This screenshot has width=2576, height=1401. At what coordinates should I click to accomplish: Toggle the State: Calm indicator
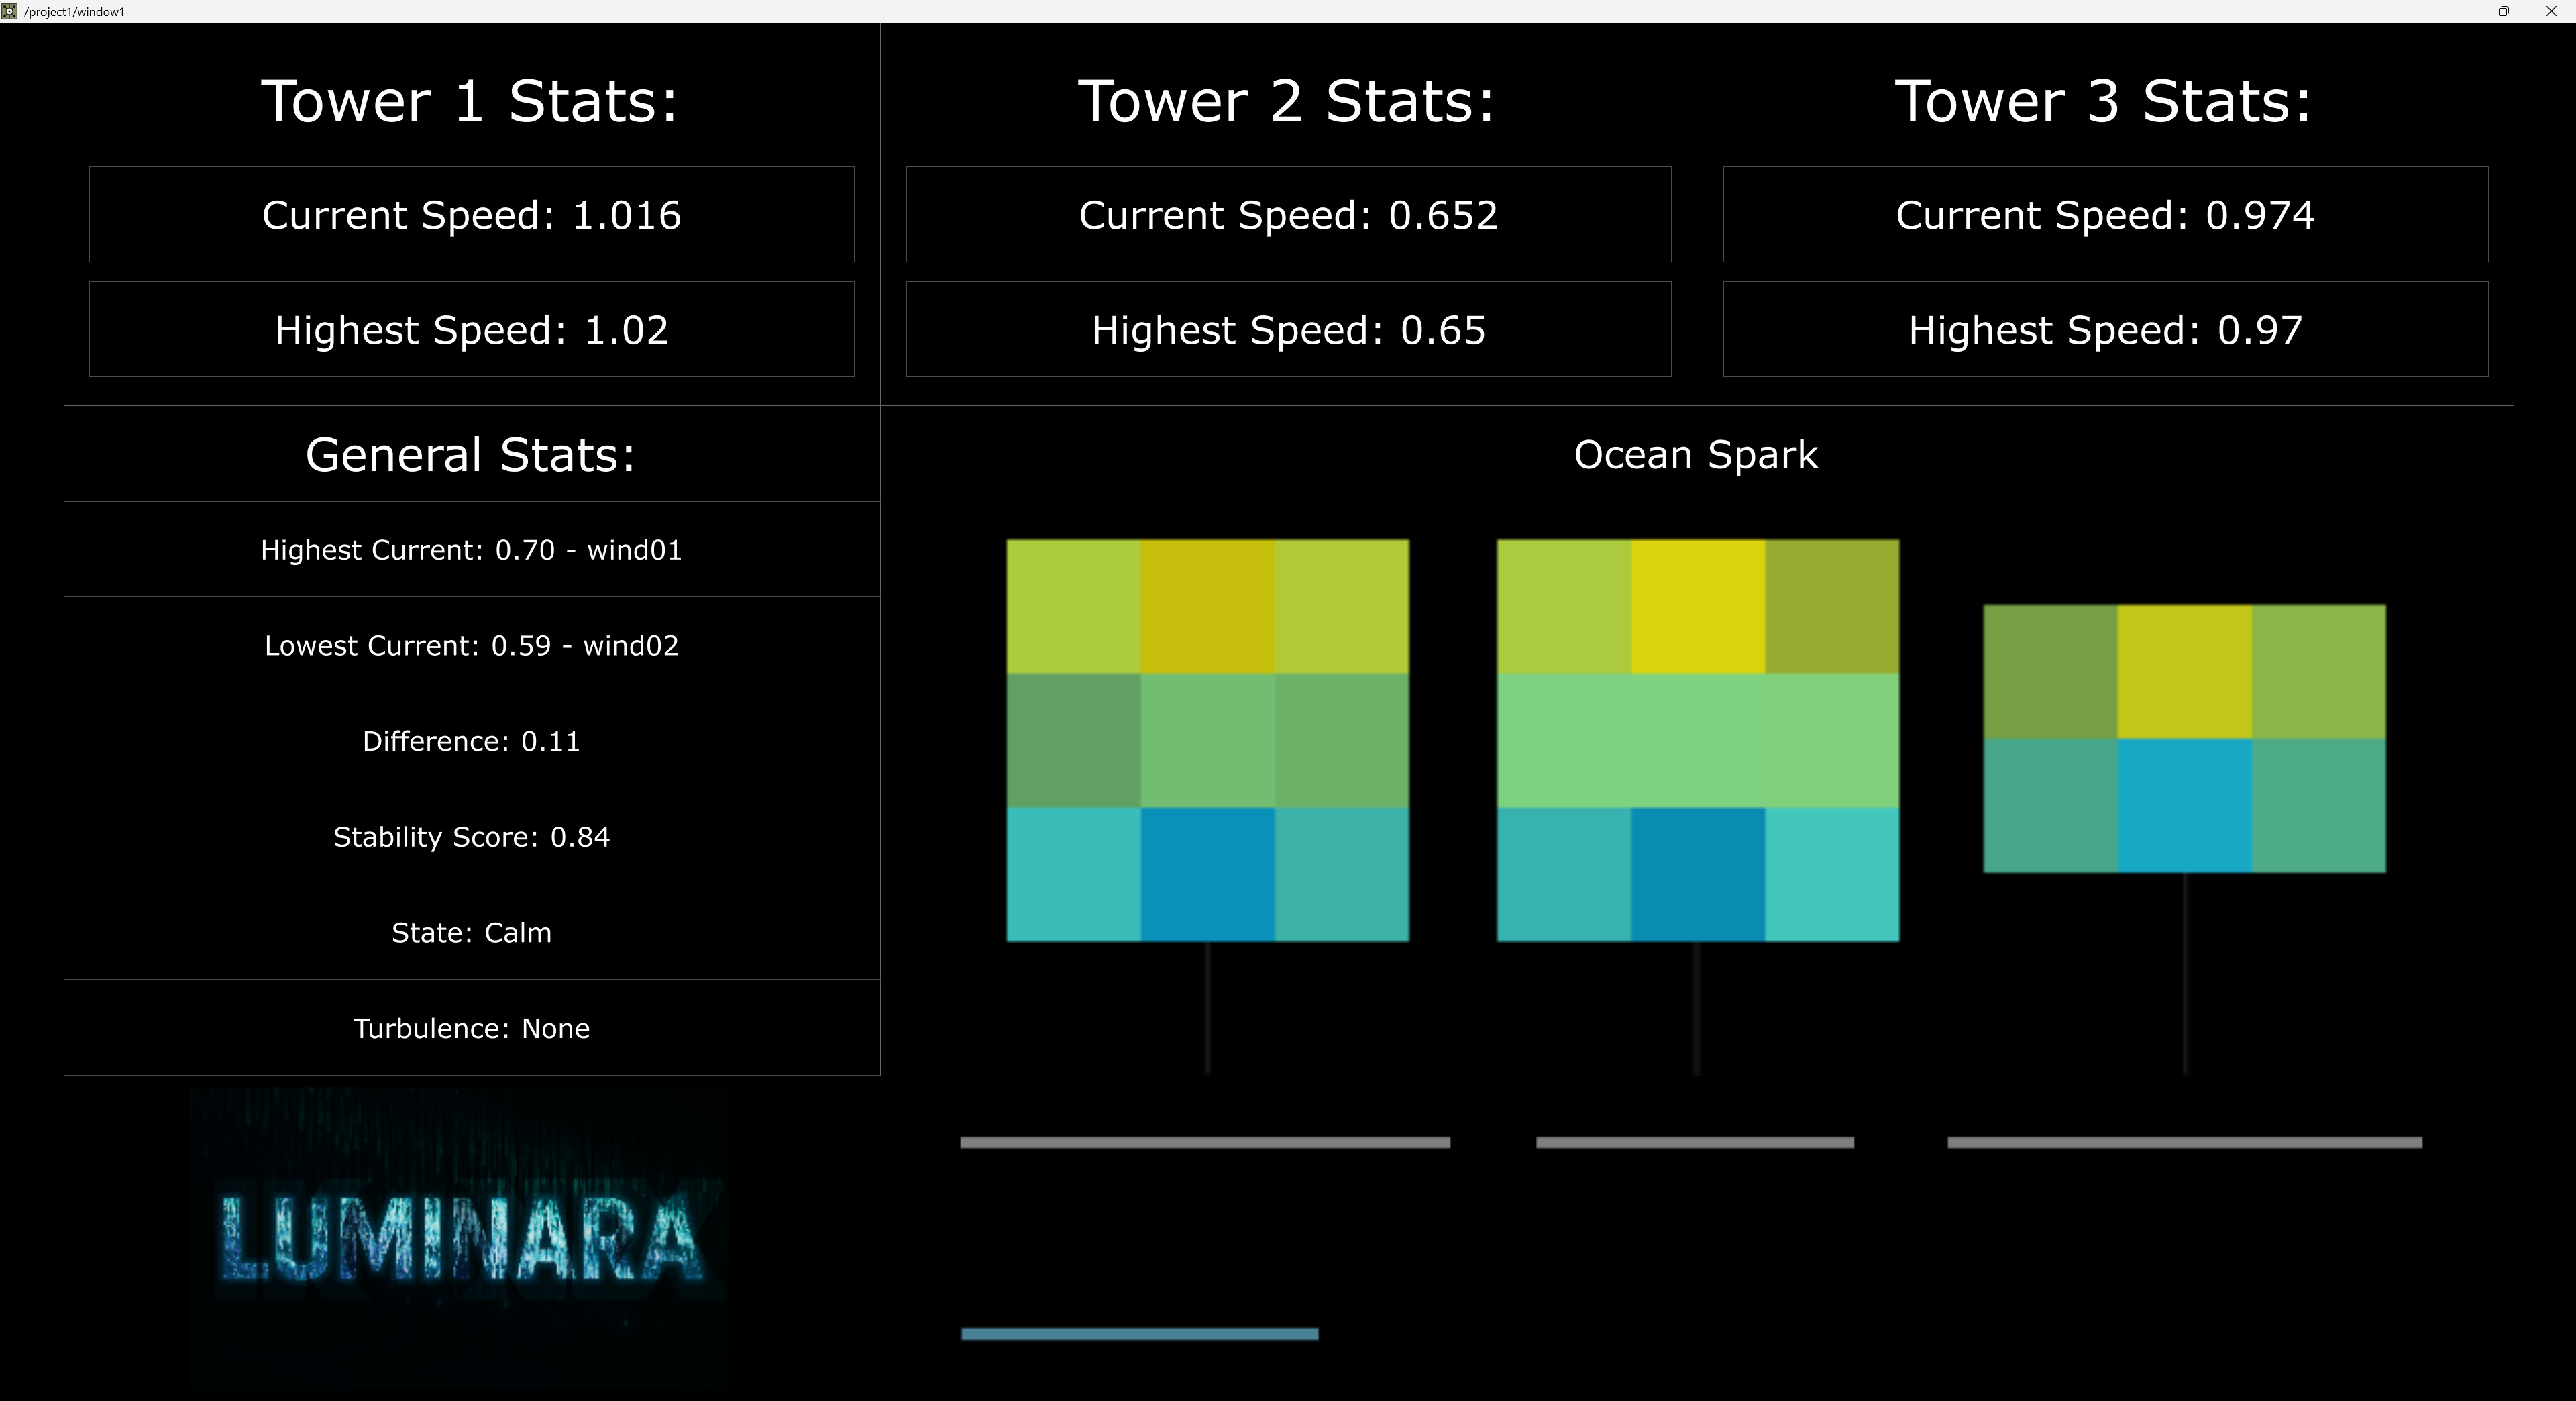point(471,932)
